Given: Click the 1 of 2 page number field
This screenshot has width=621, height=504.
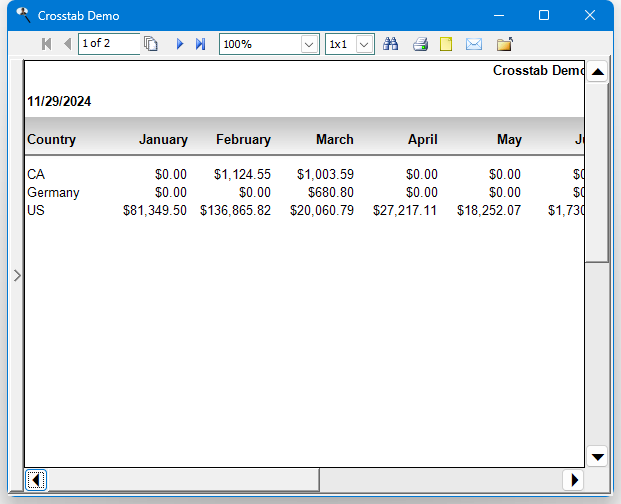Looking at the screenshot, I should [x=109, y=44].
